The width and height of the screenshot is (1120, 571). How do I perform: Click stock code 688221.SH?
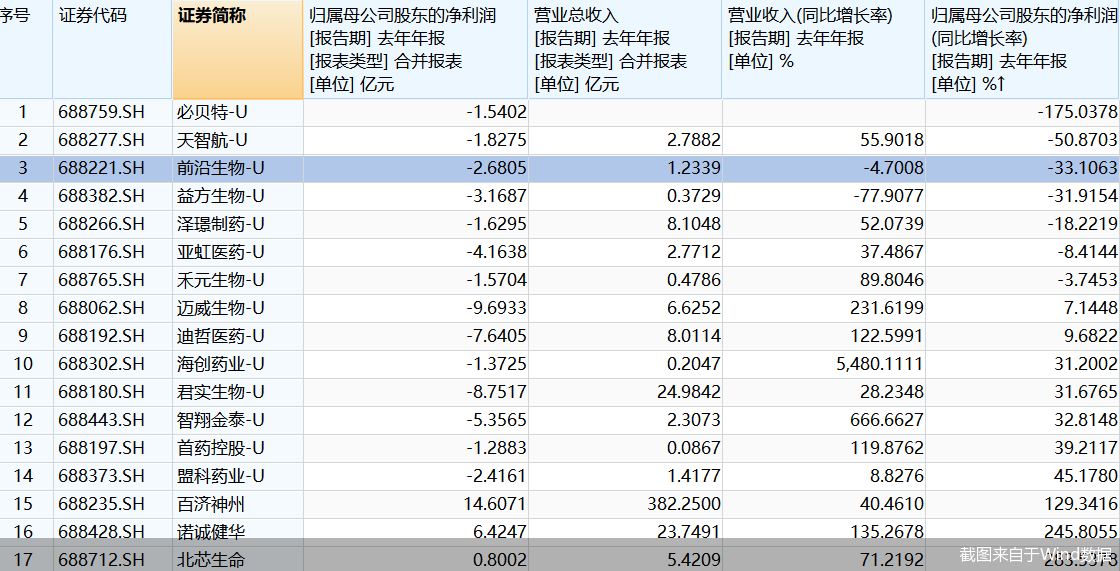(101, 168)
